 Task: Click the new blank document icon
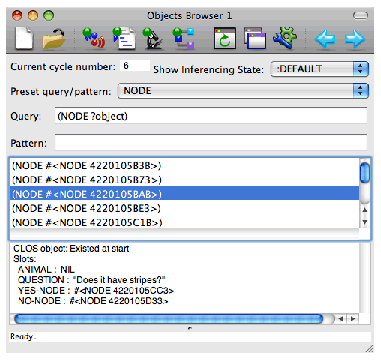click(x=24, y=39)
